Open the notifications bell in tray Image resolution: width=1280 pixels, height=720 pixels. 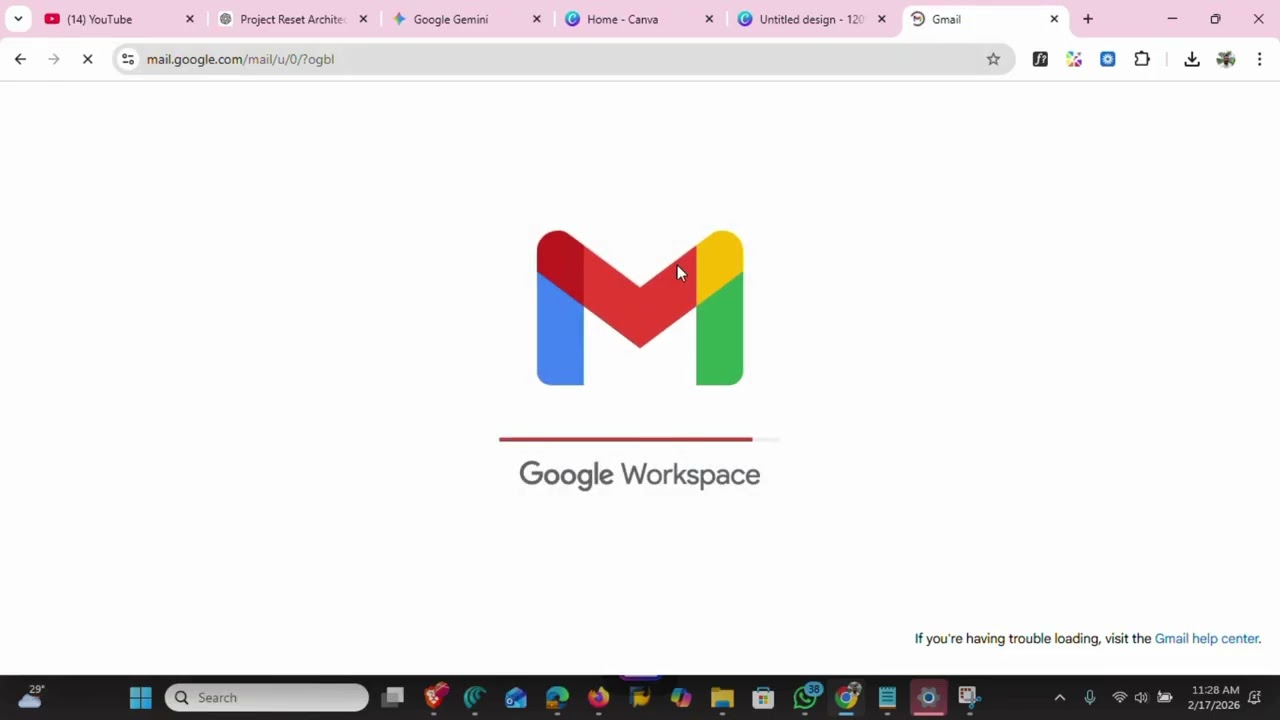pyautogui.click(x=1255, y=698)
